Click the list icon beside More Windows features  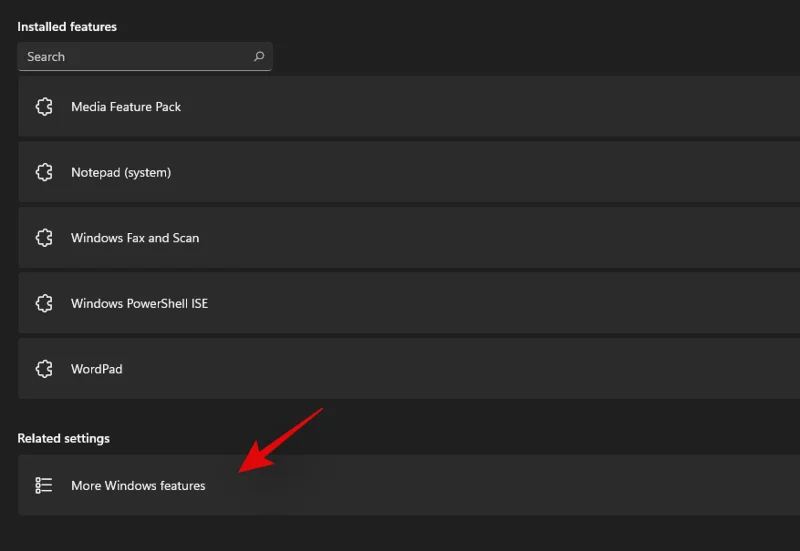(44, 486)
